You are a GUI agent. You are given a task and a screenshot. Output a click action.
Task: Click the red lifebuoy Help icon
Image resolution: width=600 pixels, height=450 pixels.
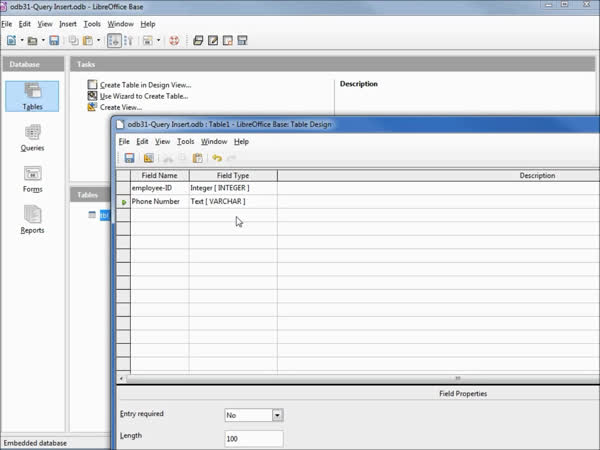(x=174, y=40)
